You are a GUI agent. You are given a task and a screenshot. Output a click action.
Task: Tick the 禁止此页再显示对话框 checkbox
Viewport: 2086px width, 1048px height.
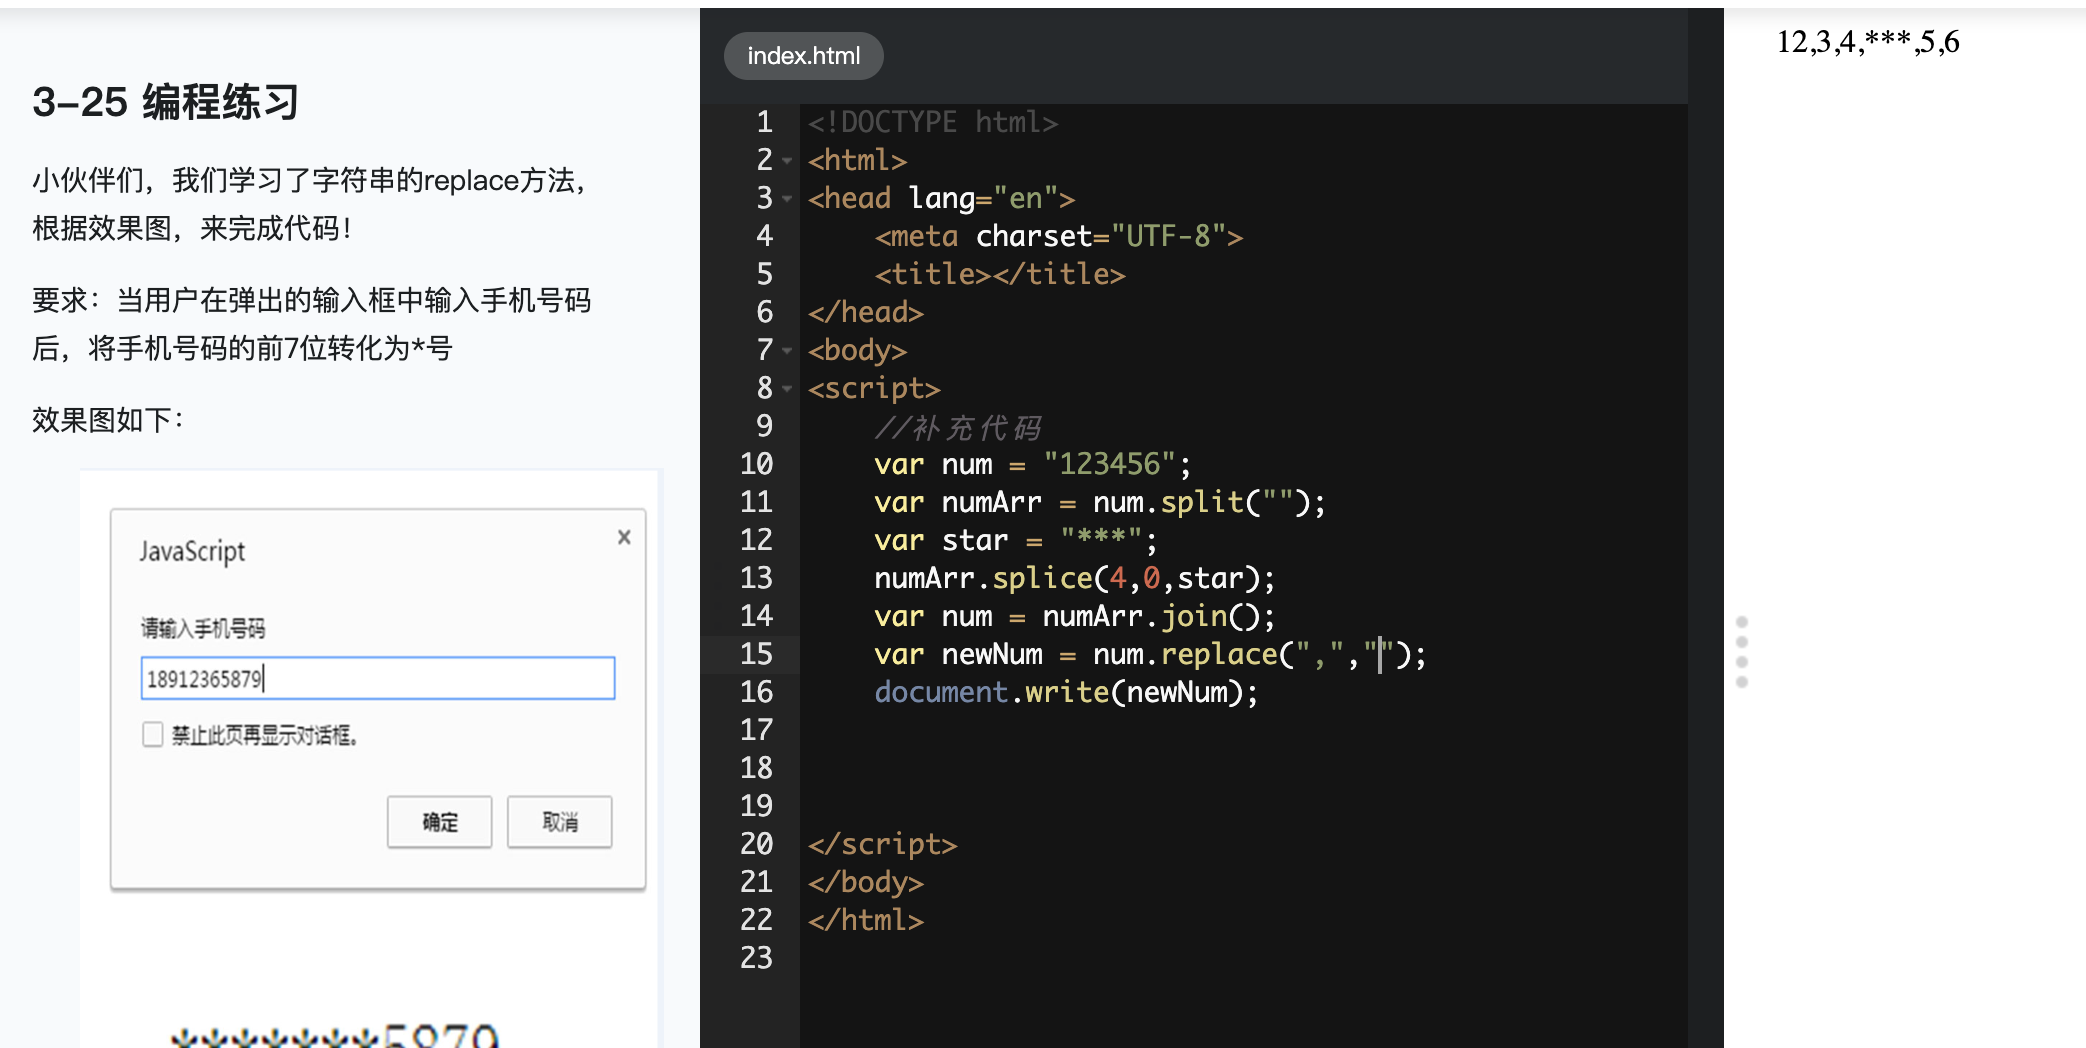coord(152,735)
